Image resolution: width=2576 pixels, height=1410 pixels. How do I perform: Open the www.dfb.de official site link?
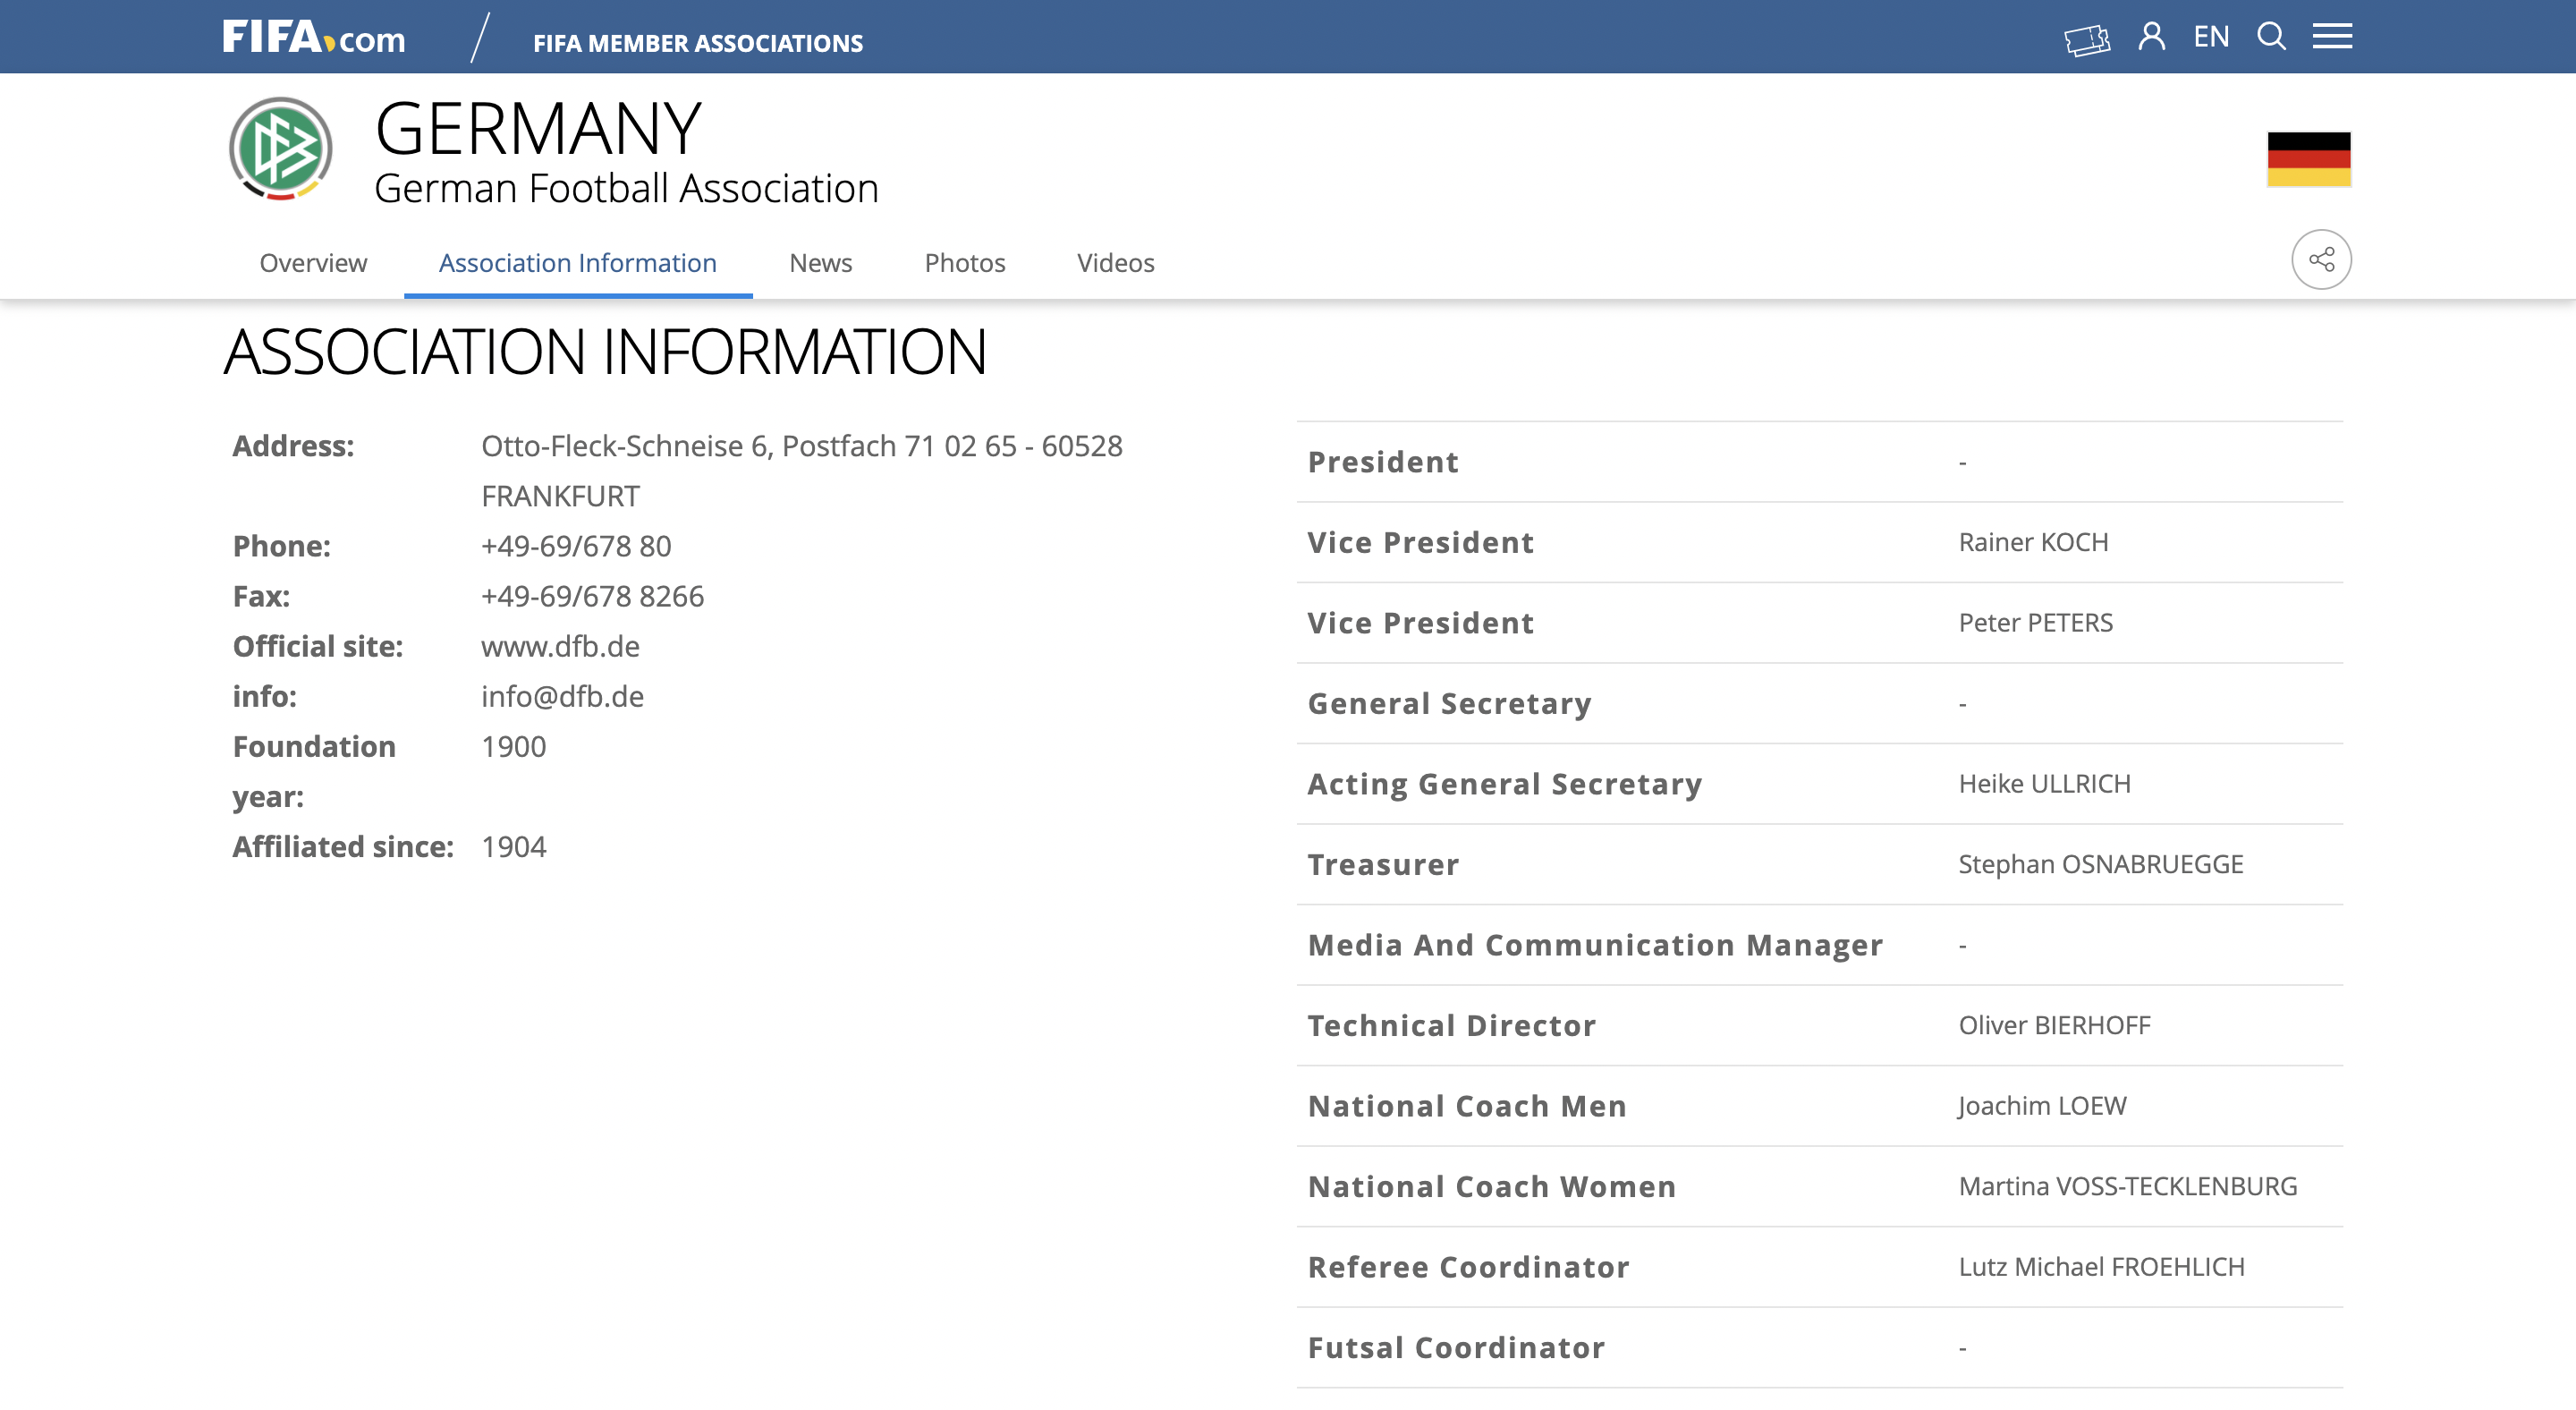point(560,646)
